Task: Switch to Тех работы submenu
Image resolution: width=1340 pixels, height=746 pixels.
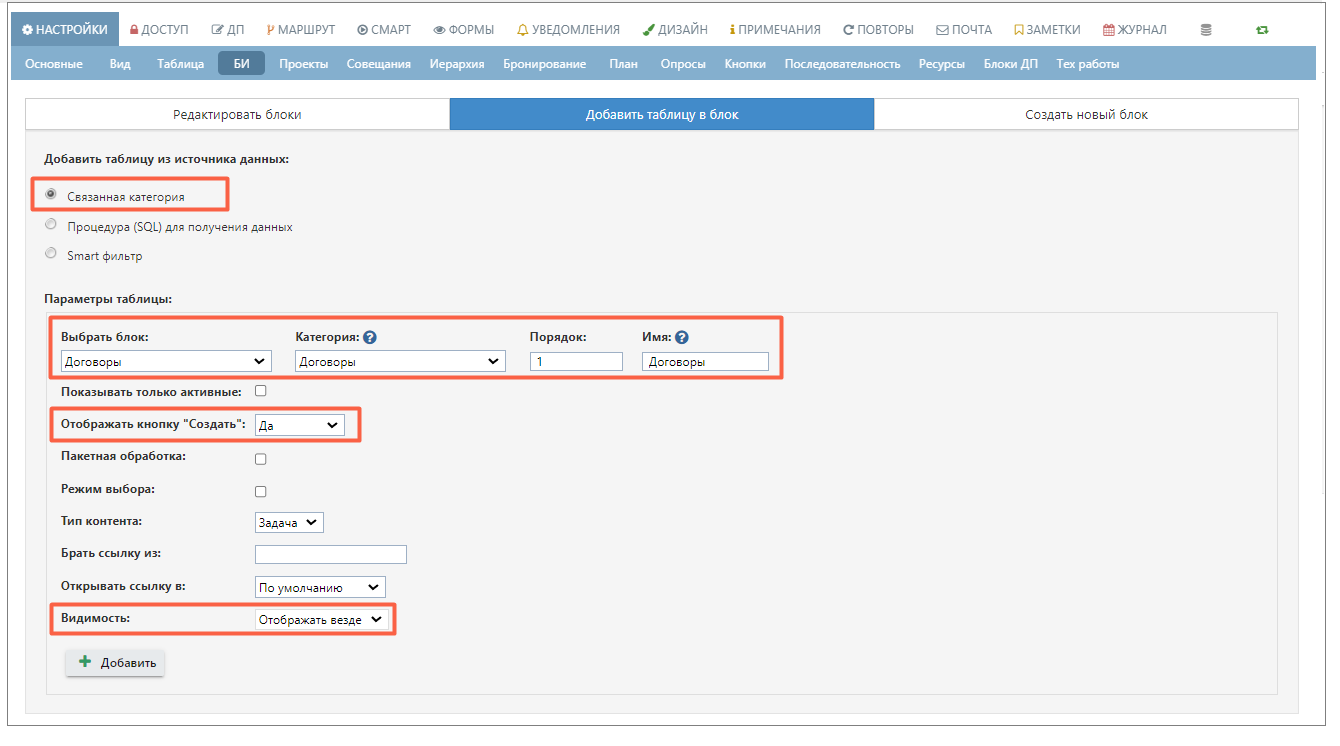Action: coord(1088,64)
